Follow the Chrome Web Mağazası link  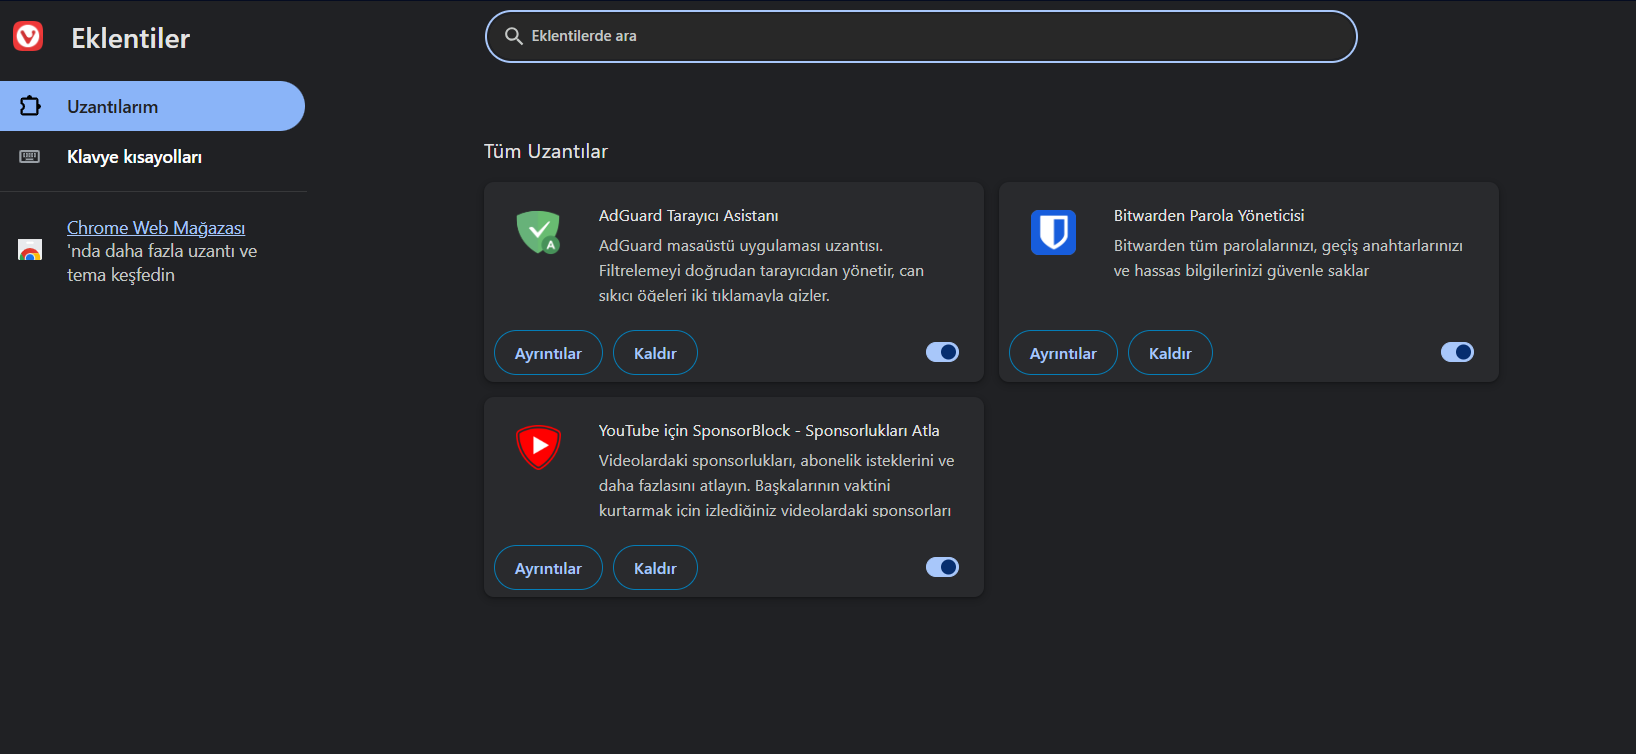(156, 228)
